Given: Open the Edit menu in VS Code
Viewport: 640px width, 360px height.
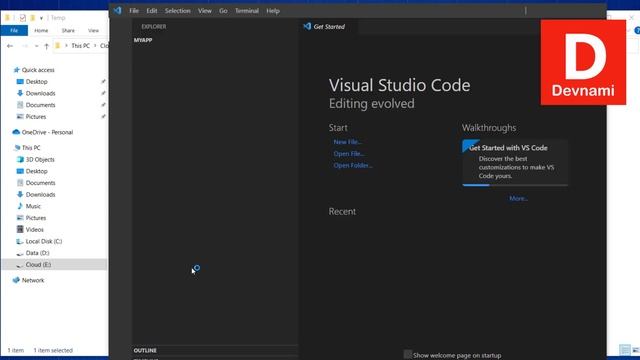Looking at the screenshot, I should (152, 11).
